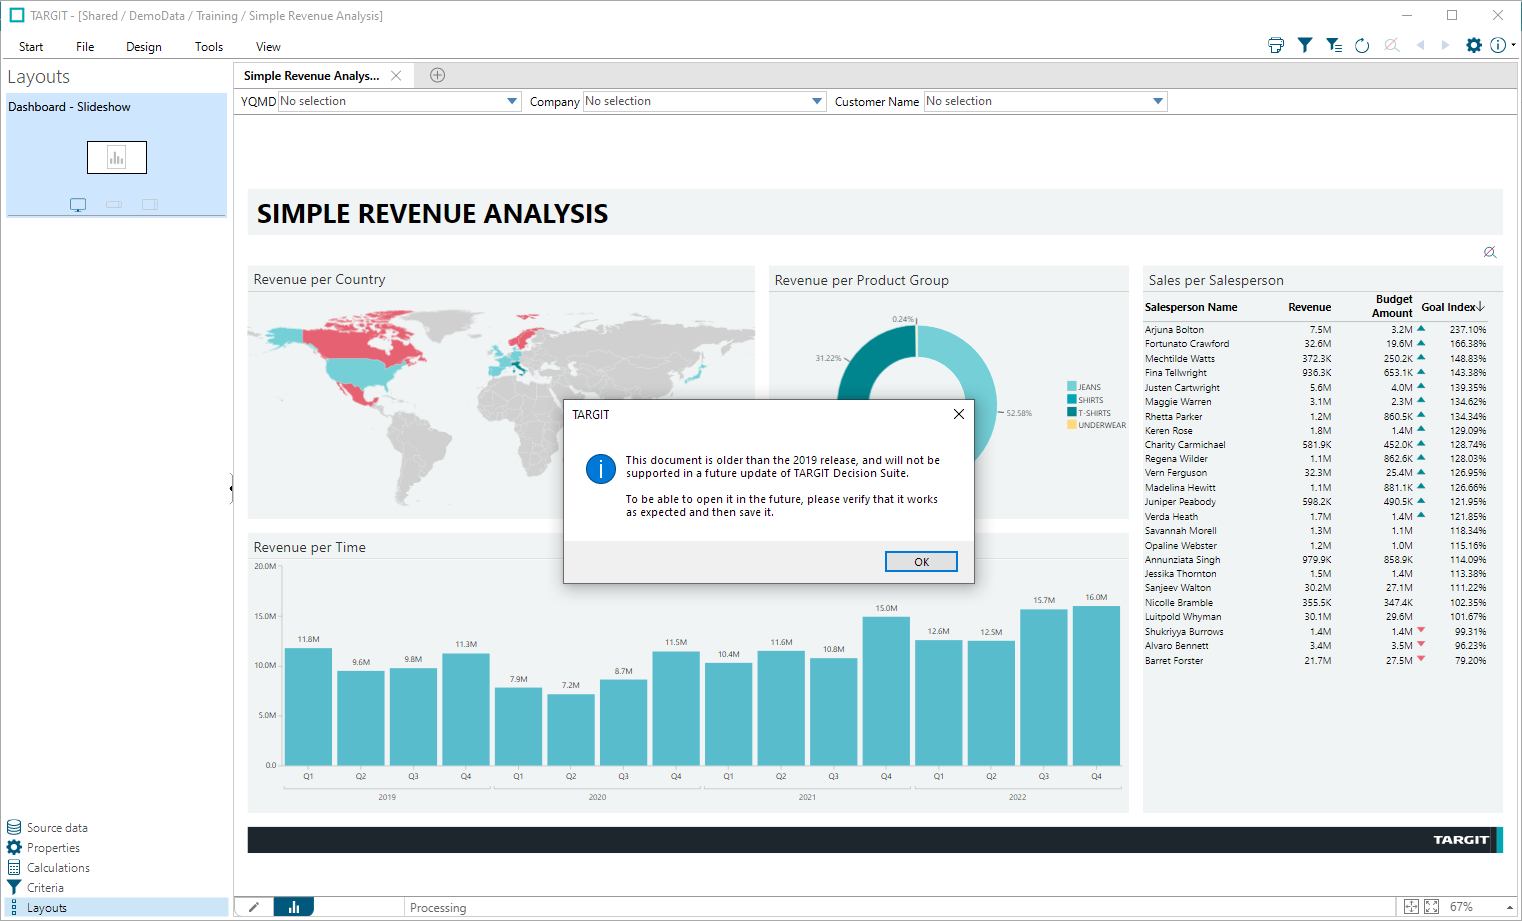Switch to design mode pencil icon

coord(254,907)
